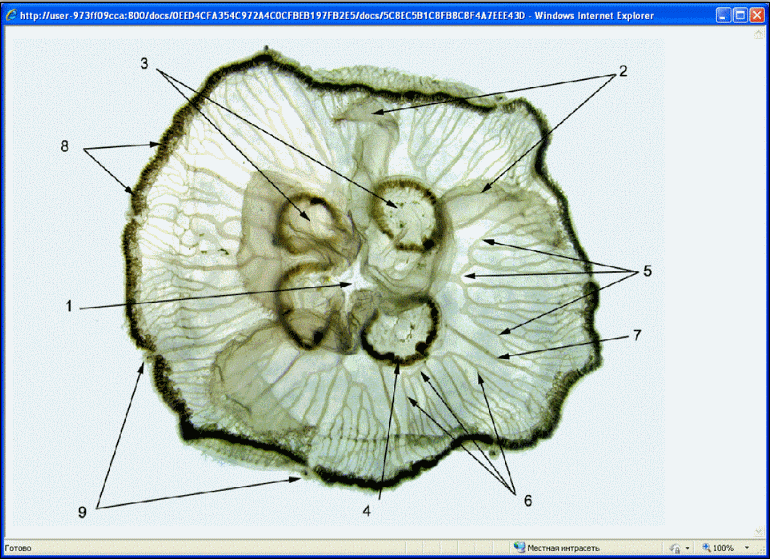This screenshot has height=559, width=770.
Task: Open the zoom level dropdown arrow
Action: click(746, 548)
